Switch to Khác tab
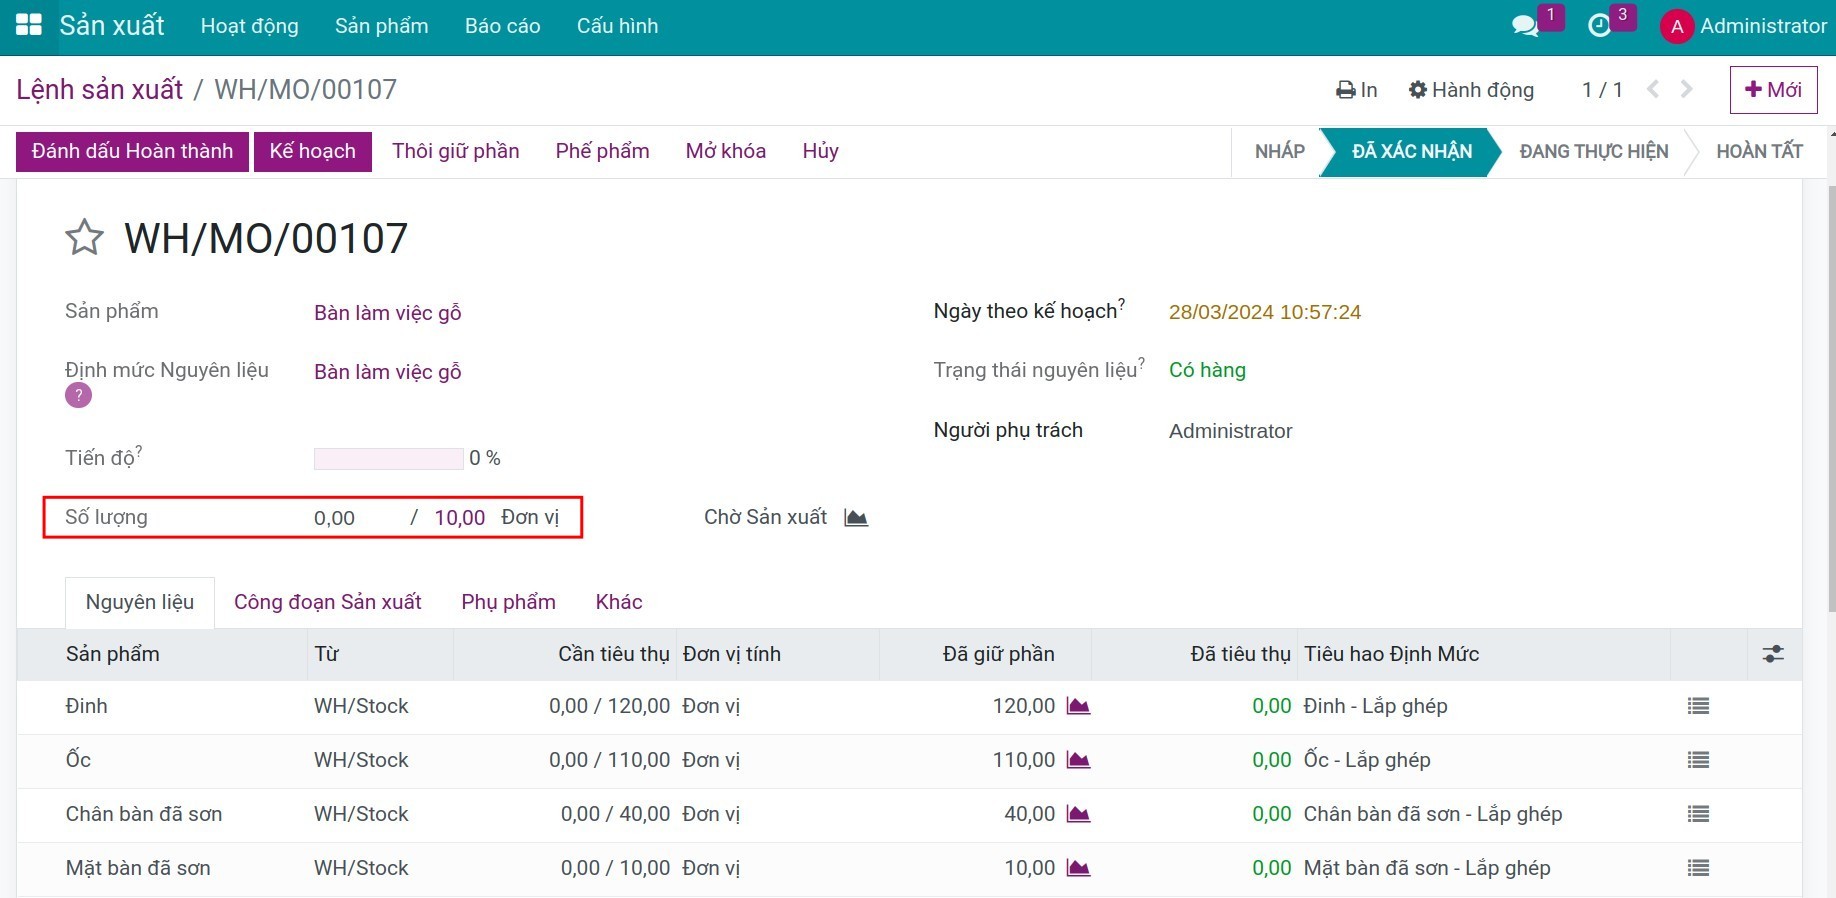The width and height of the screenshot is (1836, 898). point(619,602)
